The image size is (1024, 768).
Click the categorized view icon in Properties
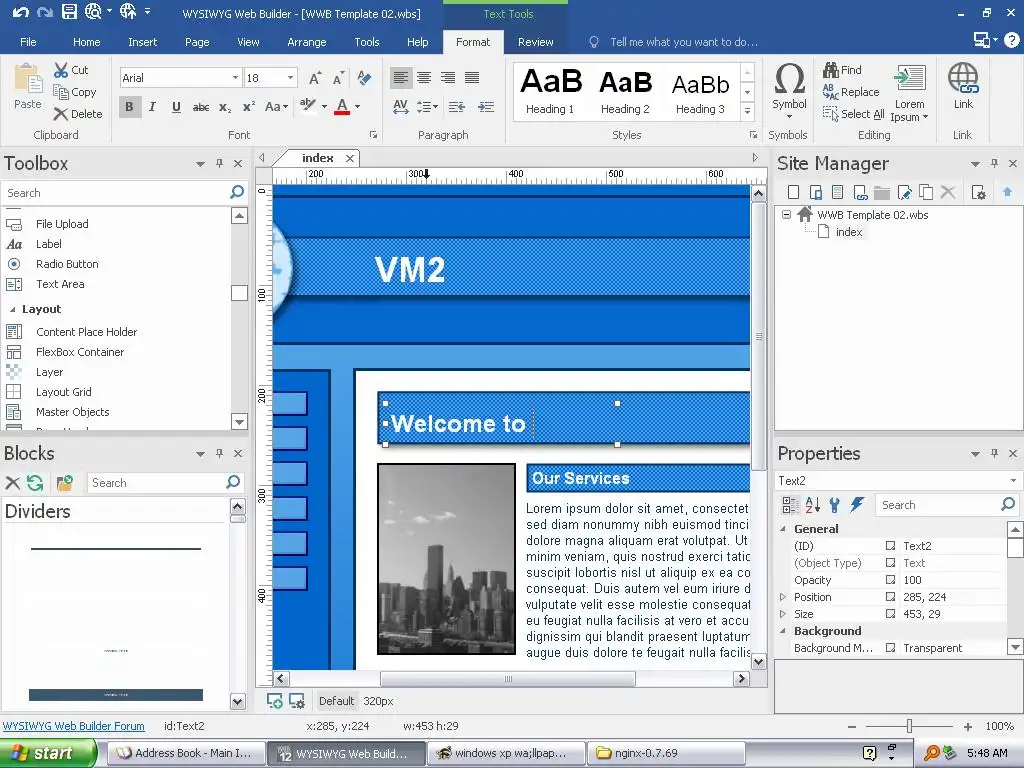(790, 505)
